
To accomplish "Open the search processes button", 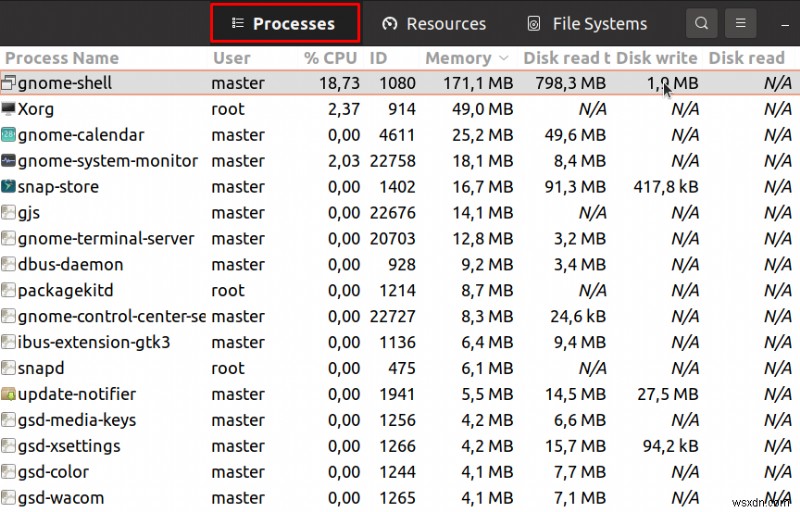I will (702, 23).
